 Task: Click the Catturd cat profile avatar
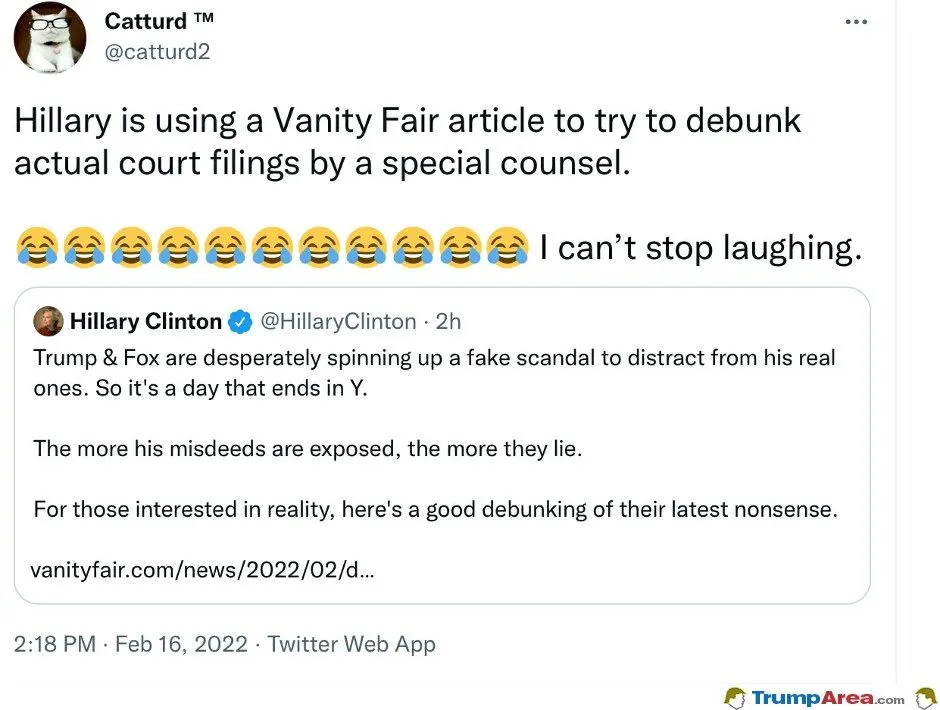pos(49,37)
